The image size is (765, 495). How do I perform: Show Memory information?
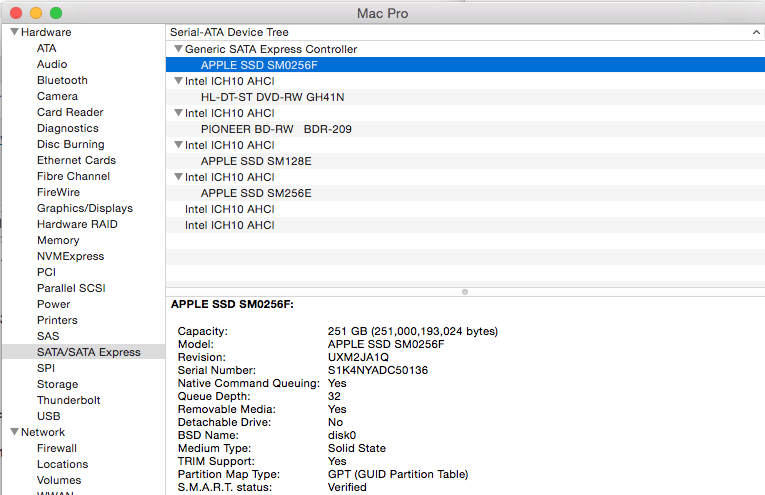[58, 240]
